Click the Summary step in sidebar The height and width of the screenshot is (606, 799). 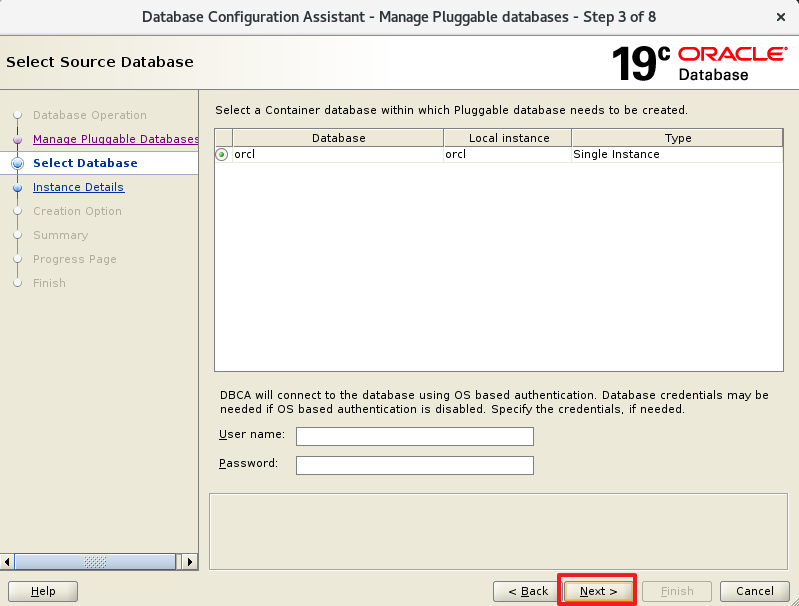click(61, 235)
